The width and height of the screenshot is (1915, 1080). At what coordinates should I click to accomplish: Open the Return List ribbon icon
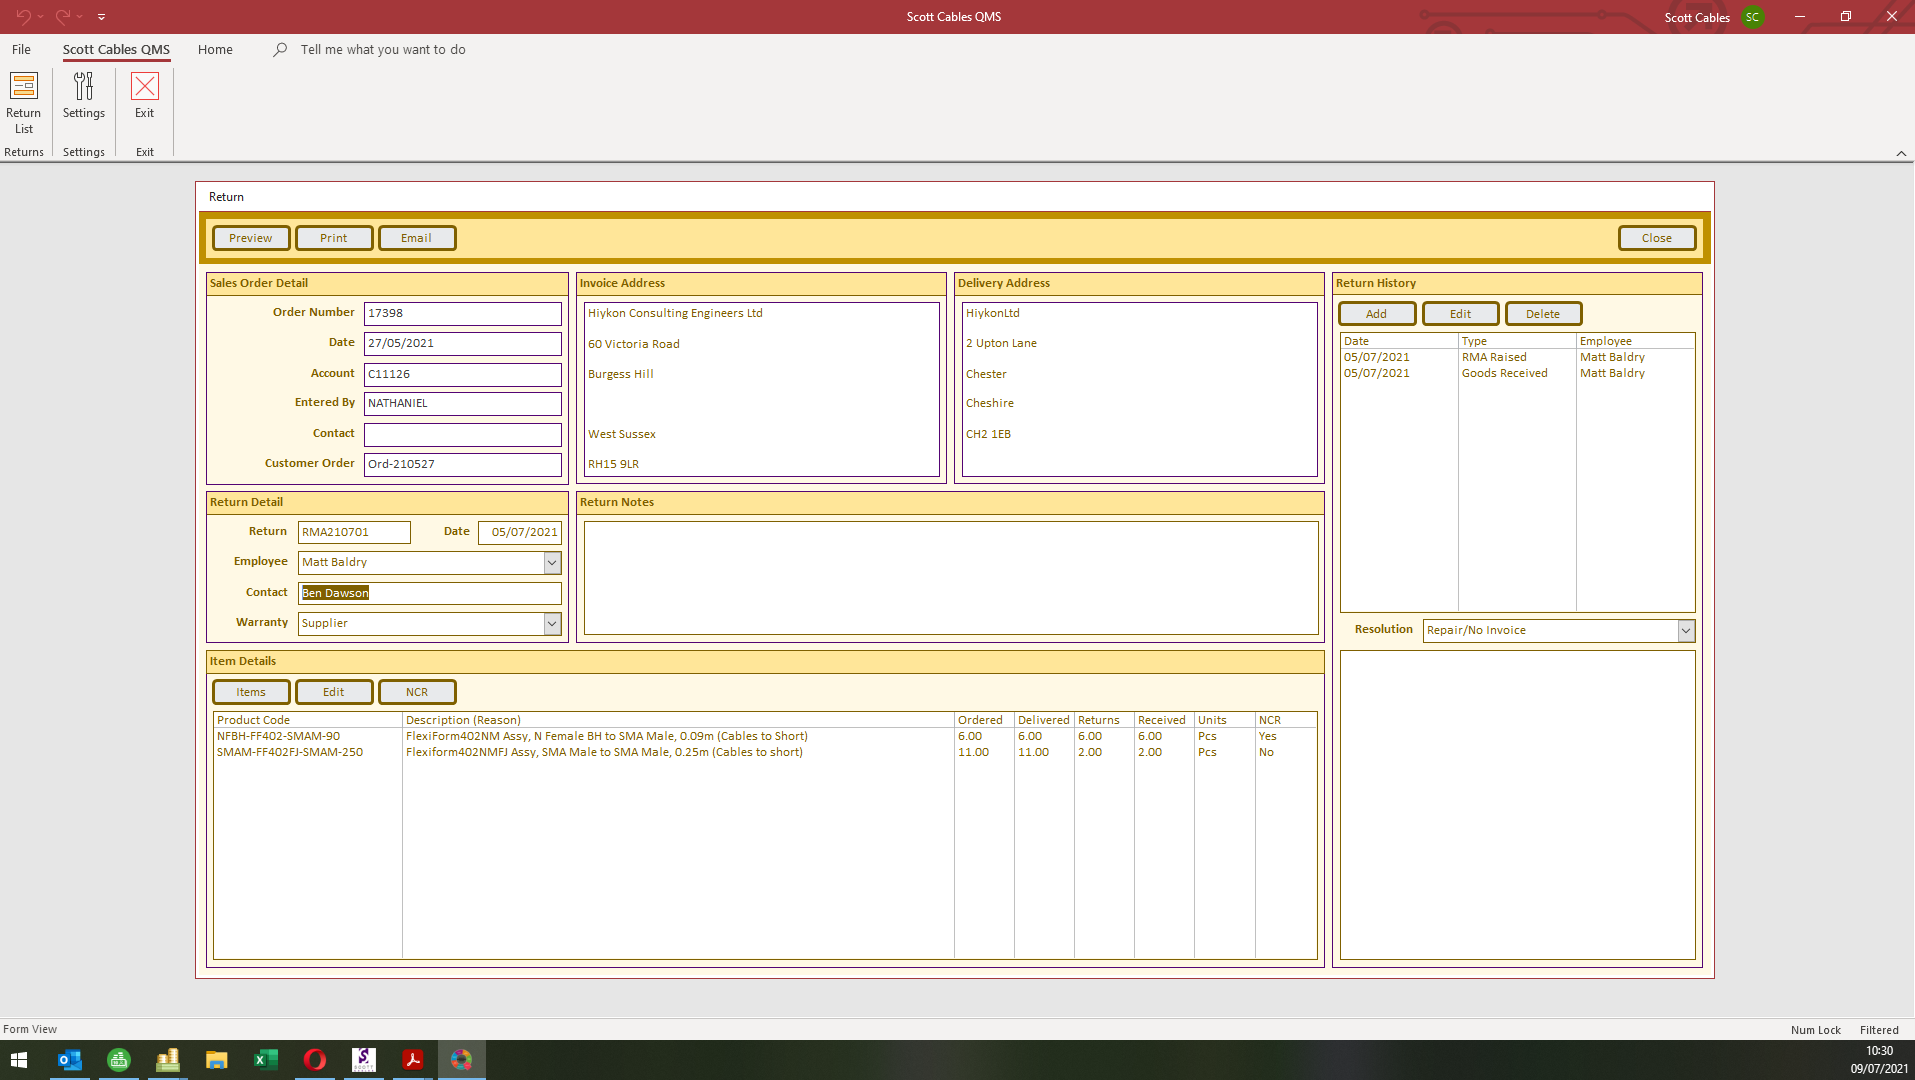tap(23, 102)
